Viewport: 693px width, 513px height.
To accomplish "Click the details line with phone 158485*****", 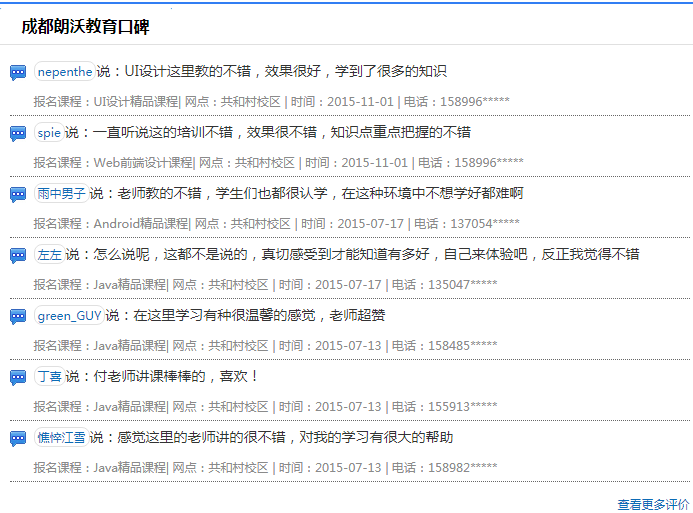I will pyautogui.click(x=265, y=346).
